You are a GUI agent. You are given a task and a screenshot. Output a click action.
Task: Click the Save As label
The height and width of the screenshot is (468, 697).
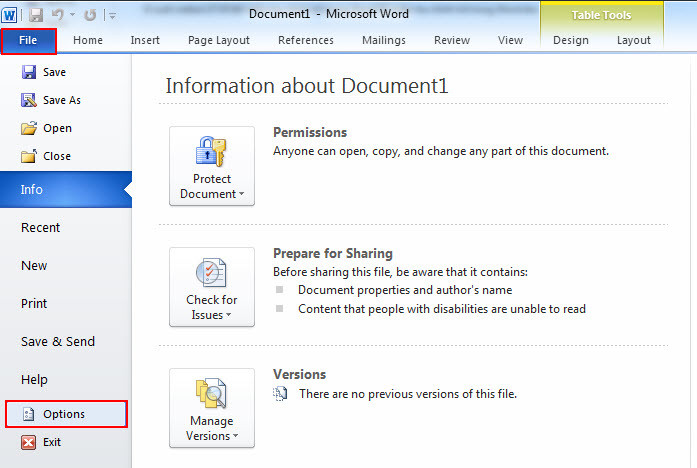[x=62, y=100]
